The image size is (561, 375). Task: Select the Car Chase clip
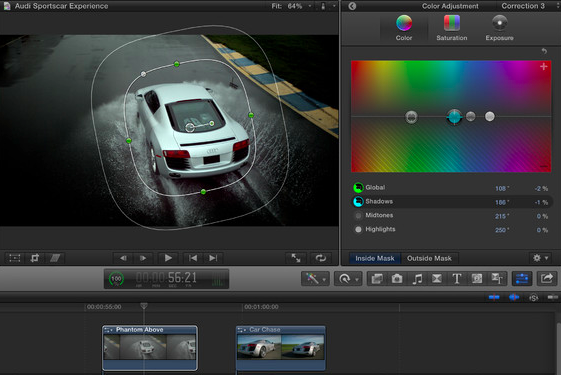point(281,347)
